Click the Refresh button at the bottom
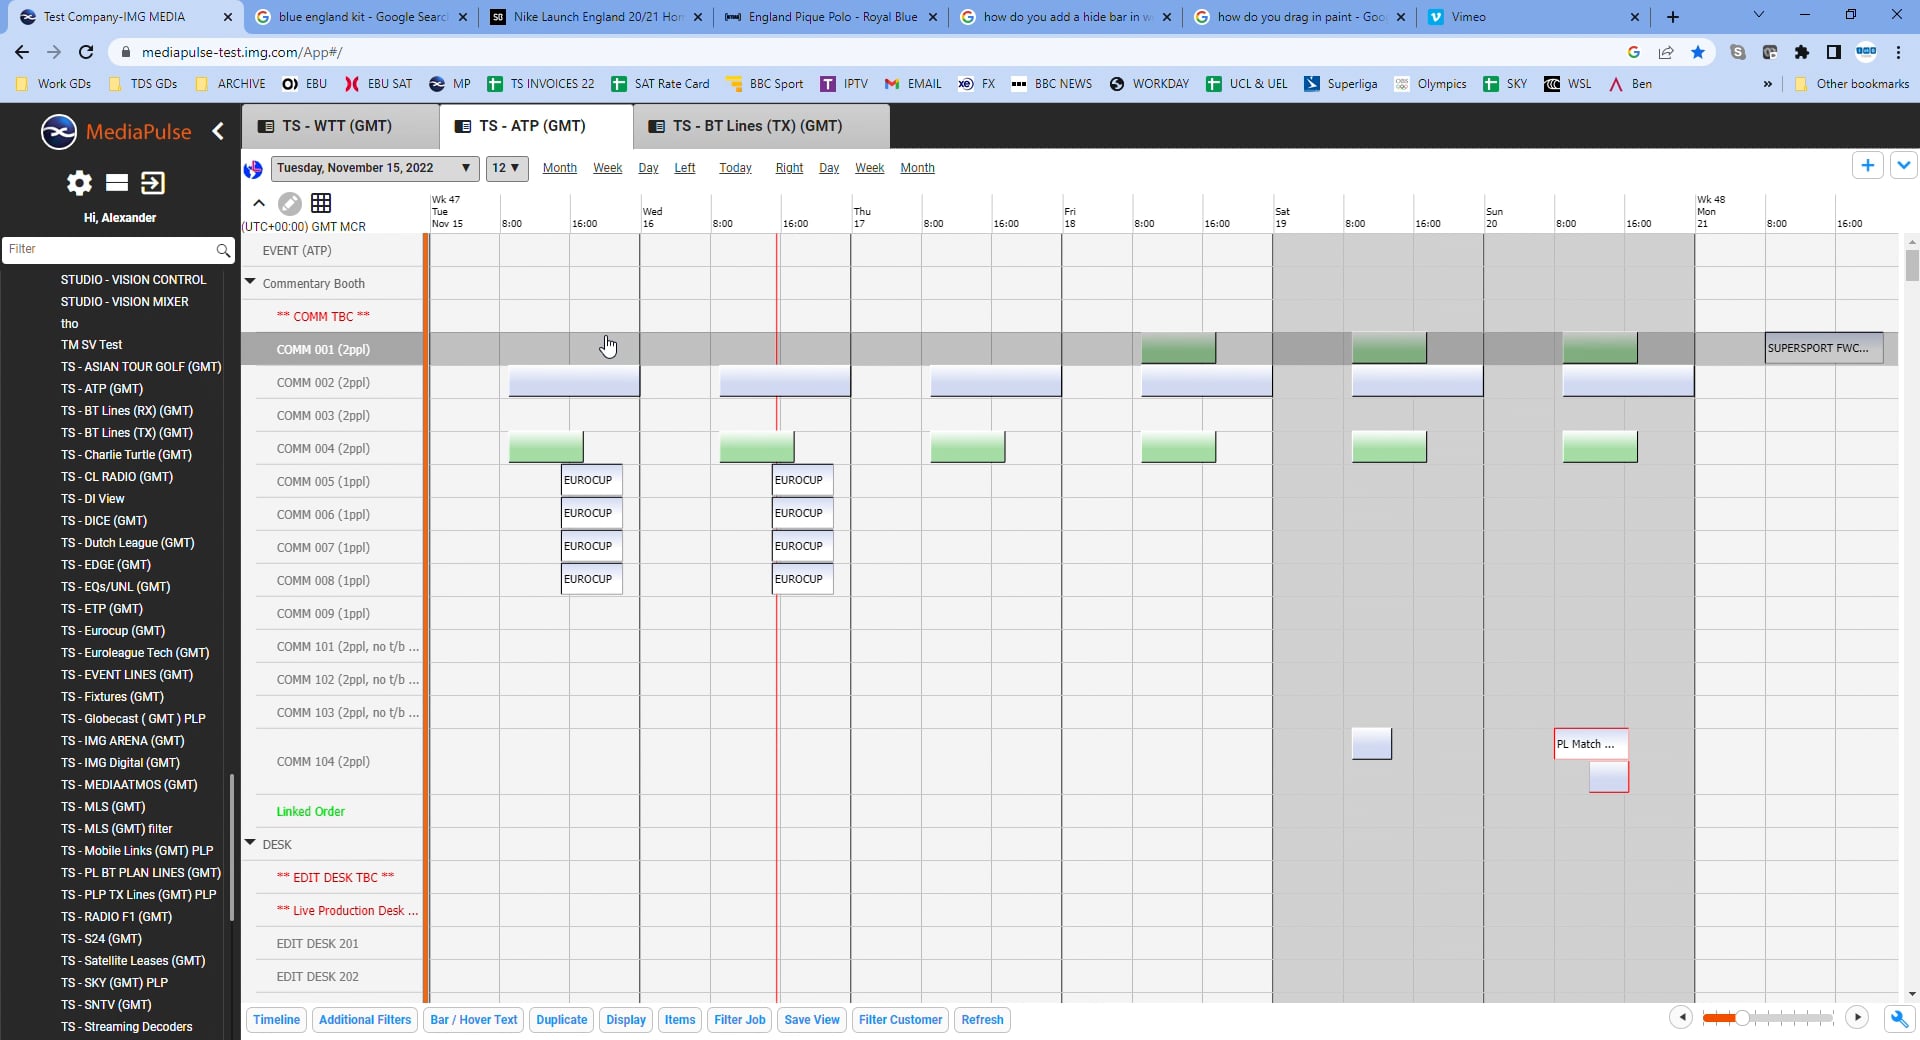Viewport: 1920px width, 1040px height. click(981, 1019)
